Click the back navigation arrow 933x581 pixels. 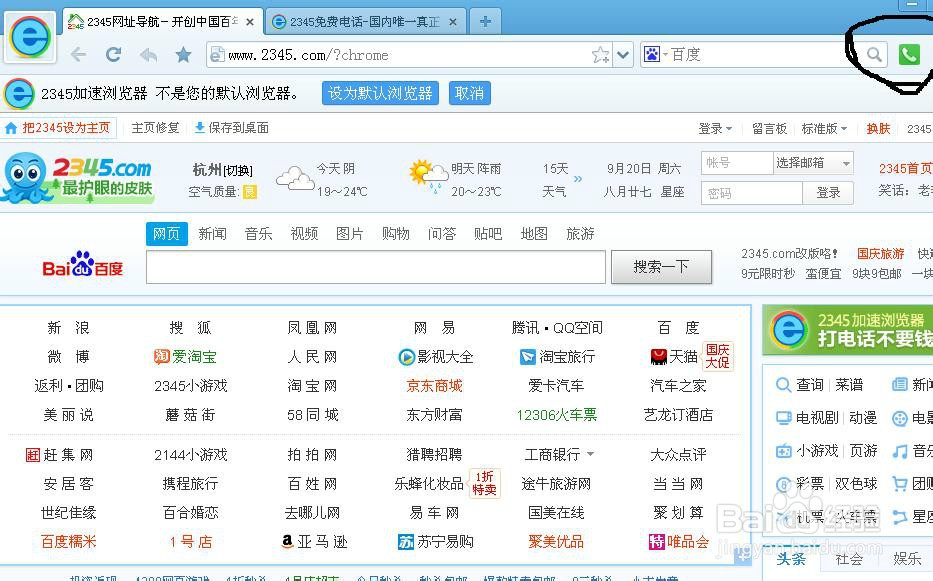(x=79, y=55)
